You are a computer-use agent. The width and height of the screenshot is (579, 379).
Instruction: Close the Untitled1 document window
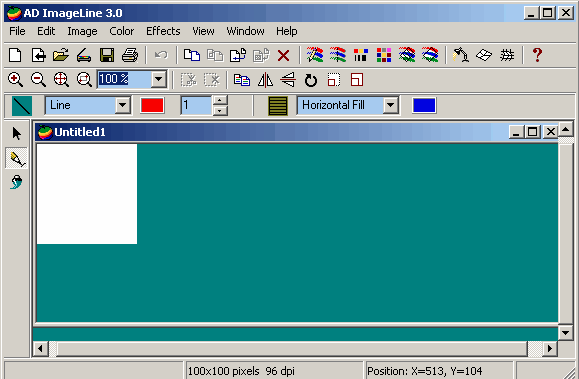551,132
